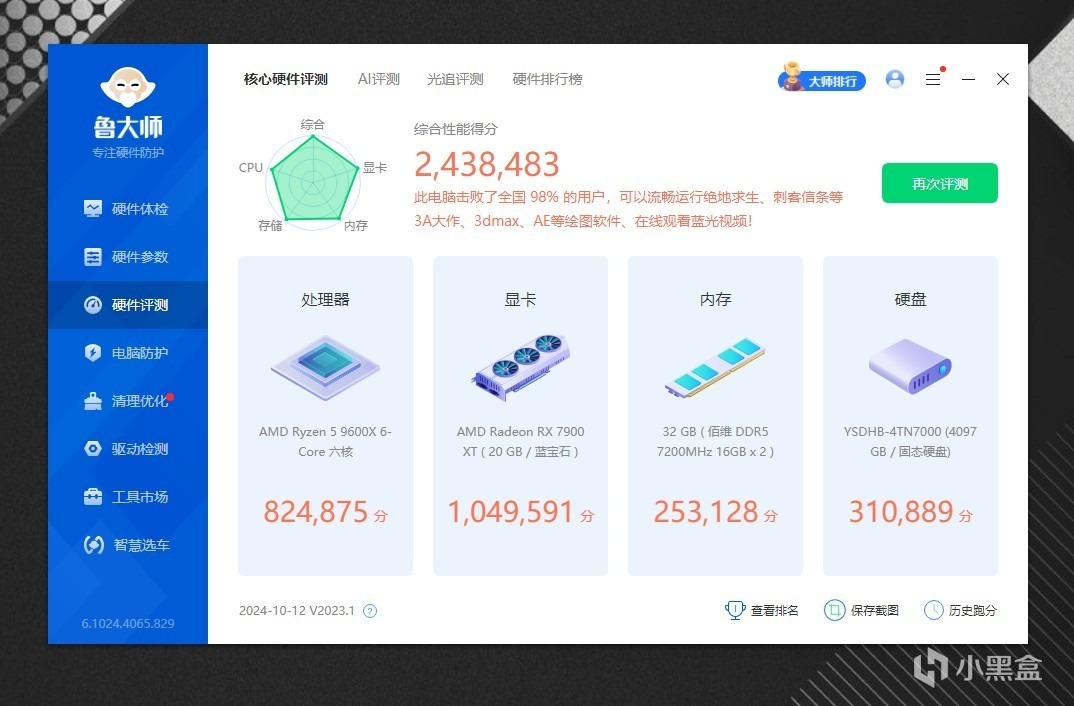Click the 查看排名 trophy icon
Viewport: 1074px width, 706px height.
click(735, 609)
